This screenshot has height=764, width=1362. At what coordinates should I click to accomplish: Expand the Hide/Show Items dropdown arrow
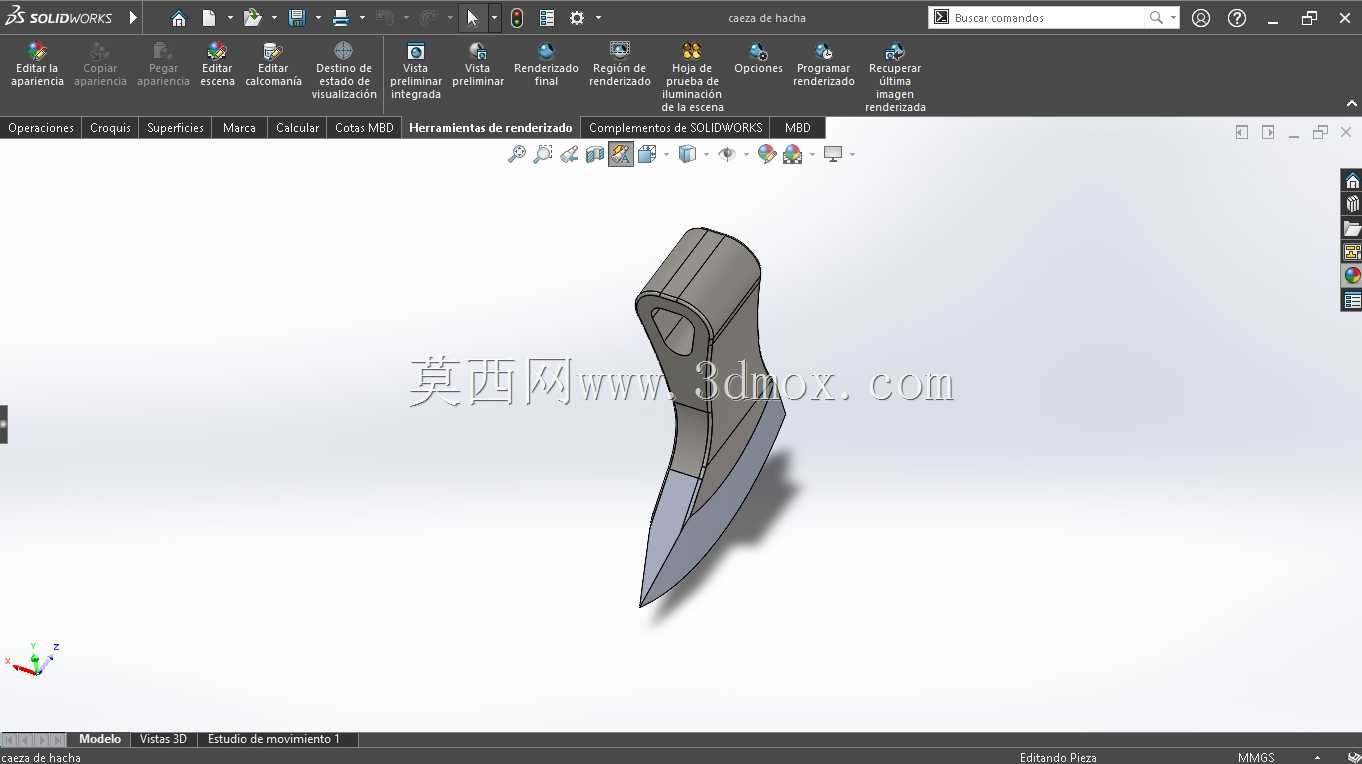(746, 154)
